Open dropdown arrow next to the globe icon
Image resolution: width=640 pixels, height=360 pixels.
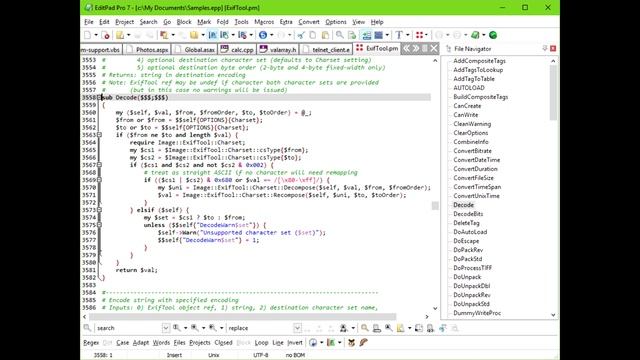pyautogui.click(x=271, y=35)
